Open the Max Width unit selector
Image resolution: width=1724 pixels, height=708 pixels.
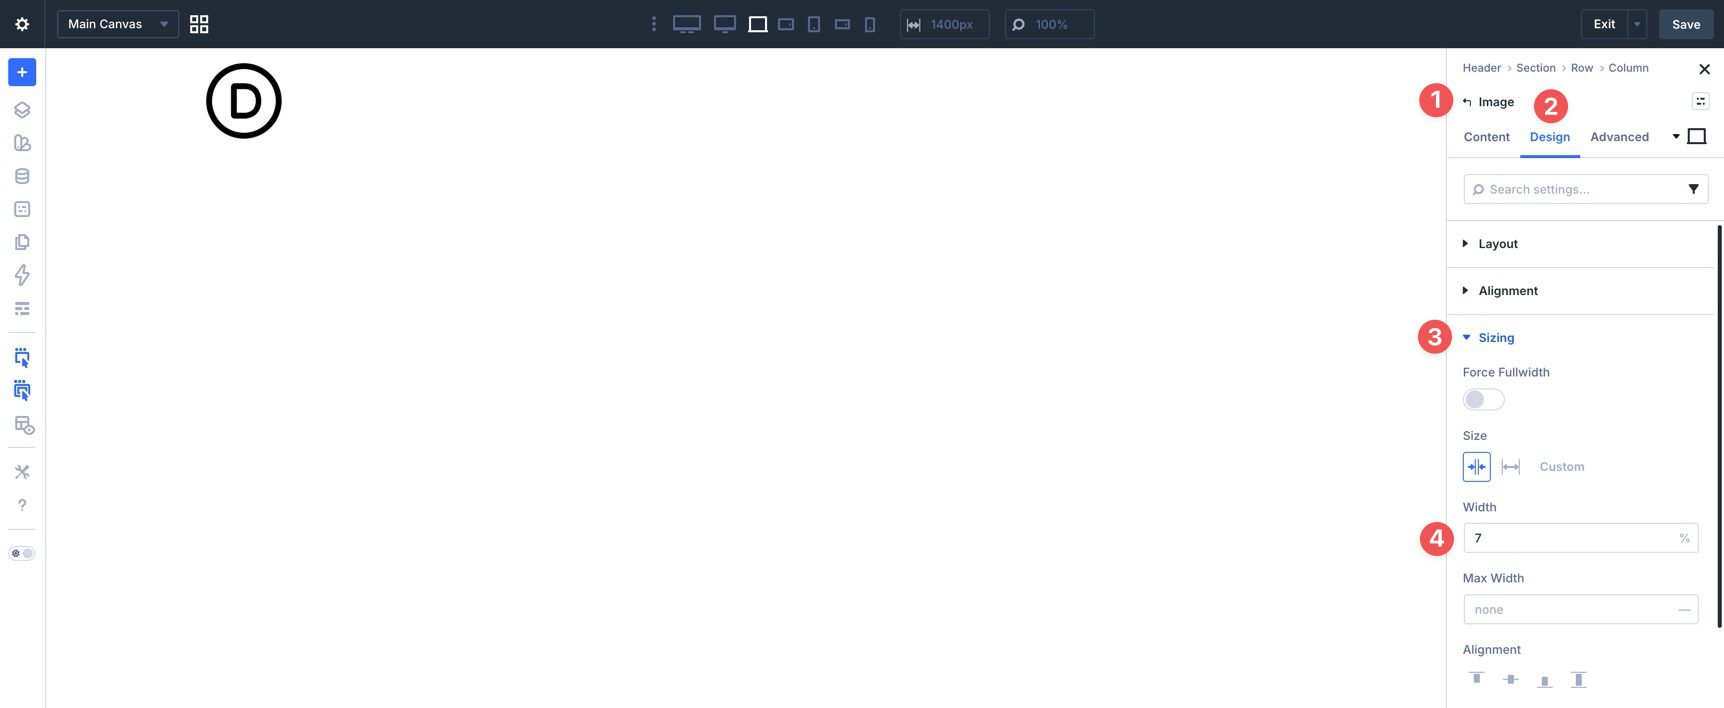(1684, 610)
